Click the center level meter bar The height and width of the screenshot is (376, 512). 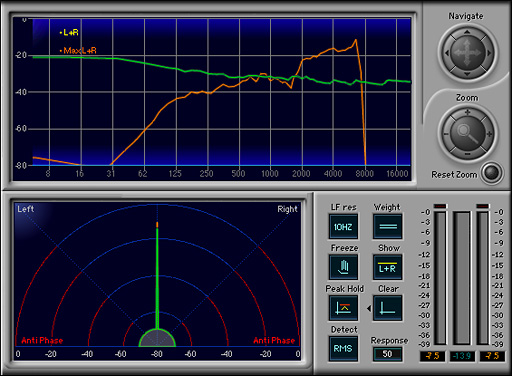(462, 278)
